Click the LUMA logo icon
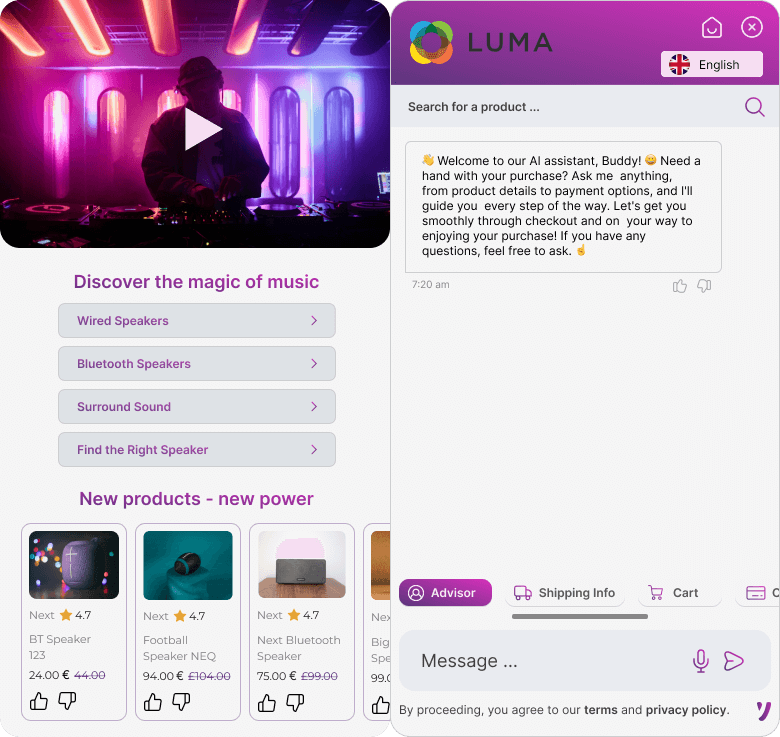The height and width of the screenshot is (737, 780). click(431, 42)
